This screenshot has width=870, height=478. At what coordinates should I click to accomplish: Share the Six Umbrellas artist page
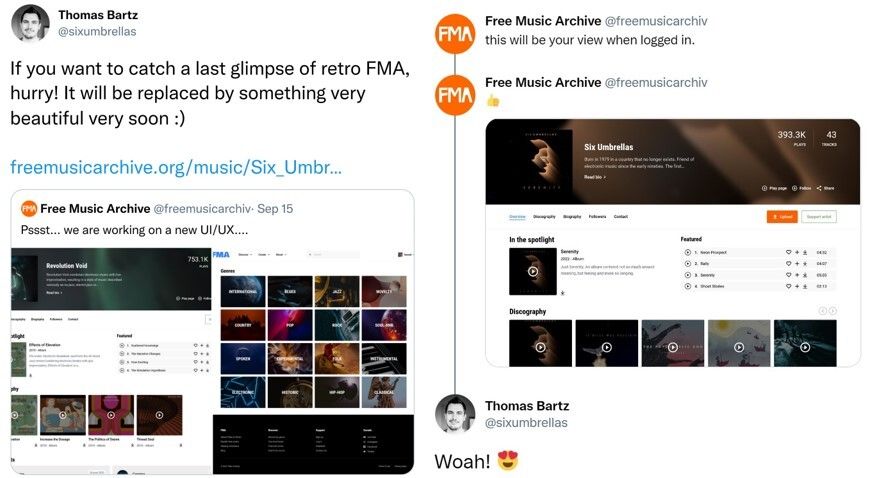pos(825,188)
